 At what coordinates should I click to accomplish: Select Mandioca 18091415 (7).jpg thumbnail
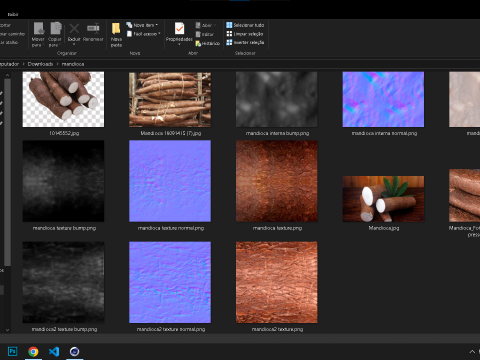tap(170, 99)
